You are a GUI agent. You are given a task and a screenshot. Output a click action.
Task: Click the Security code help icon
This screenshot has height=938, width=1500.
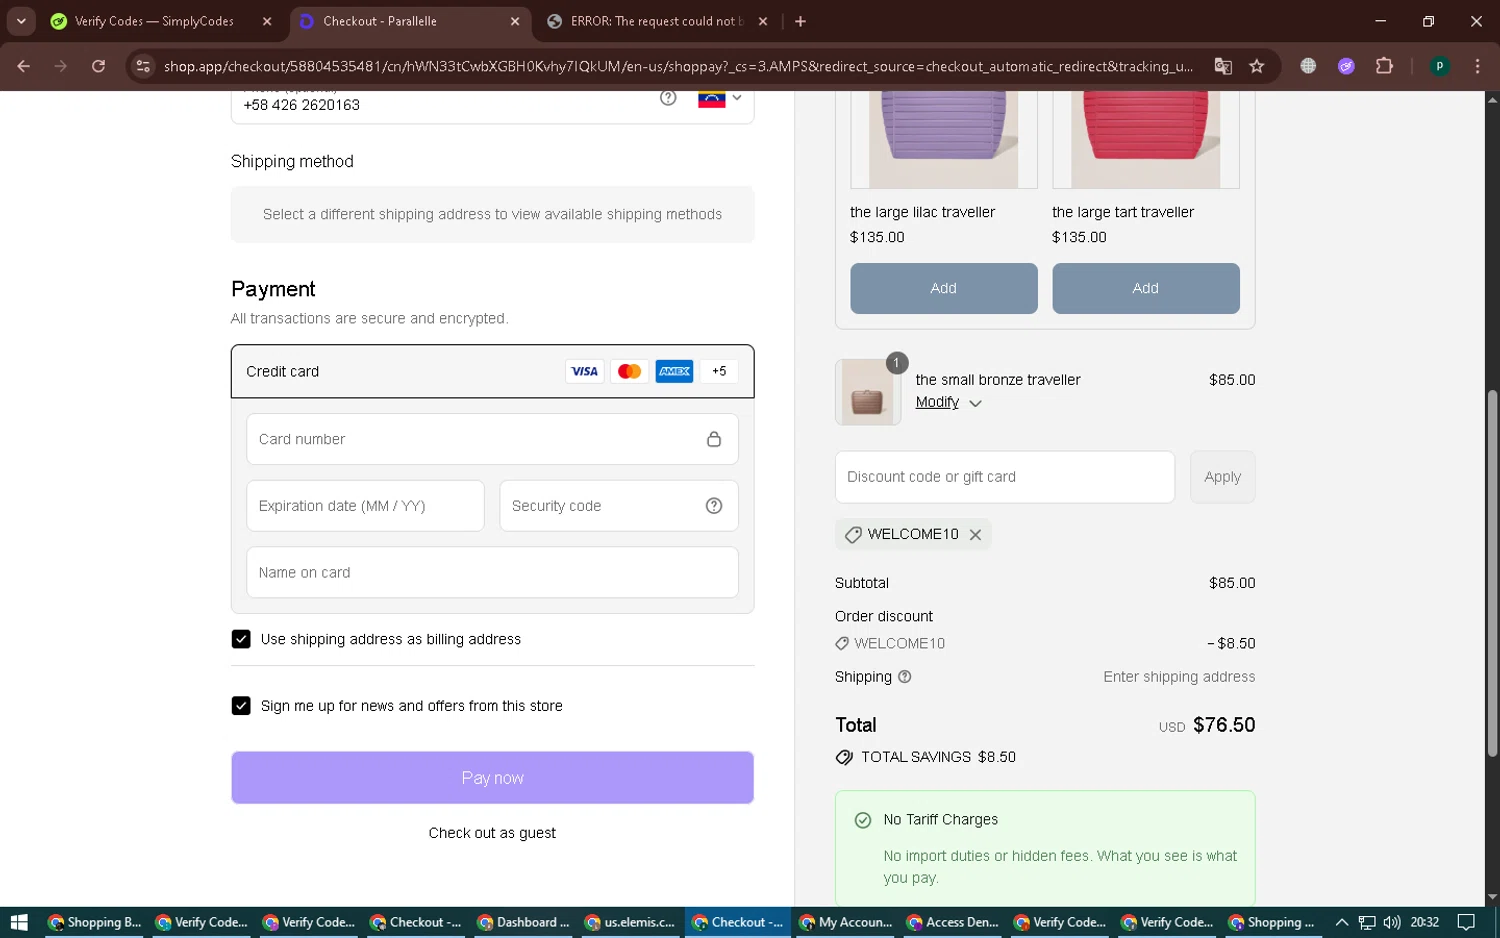pos(714,506)
